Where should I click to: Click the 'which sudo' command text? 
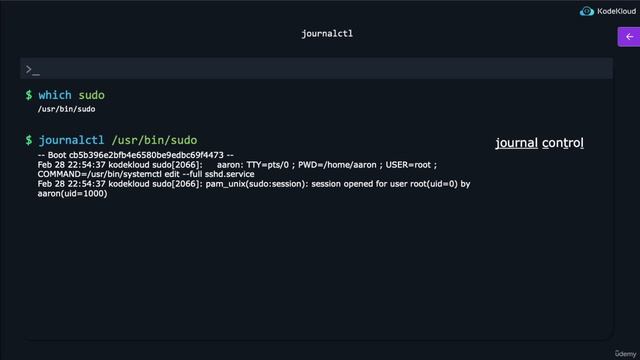pos(71,95)
